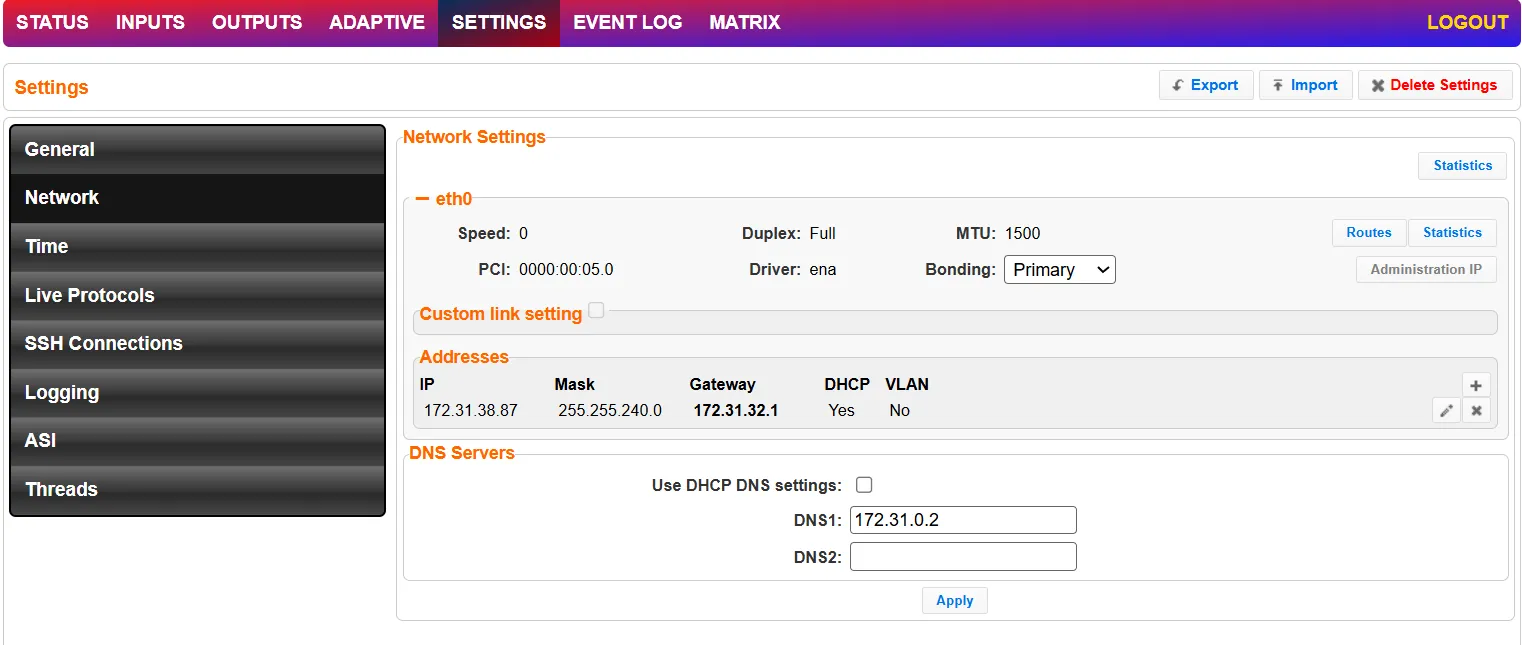Open the Threads settings section

pos(197,490)
